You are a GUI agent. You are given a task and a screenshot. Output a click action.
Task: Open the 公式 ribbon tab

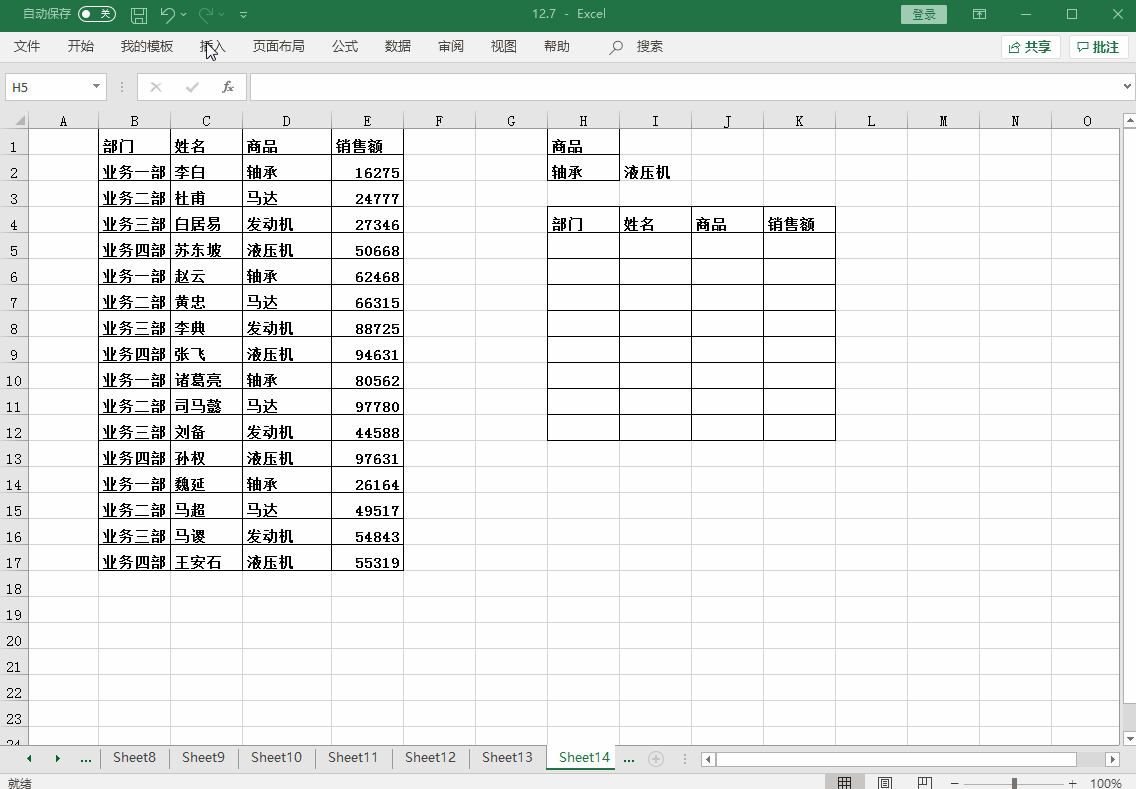(345, 46)
